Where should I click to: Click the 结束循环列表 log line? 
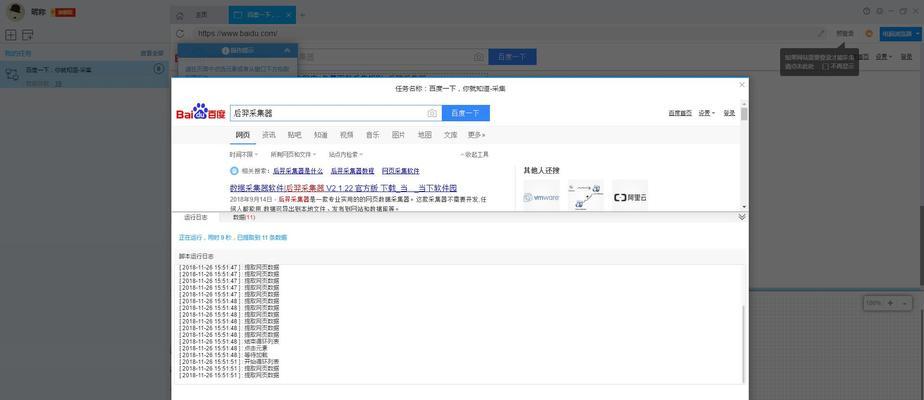(229, 341)
